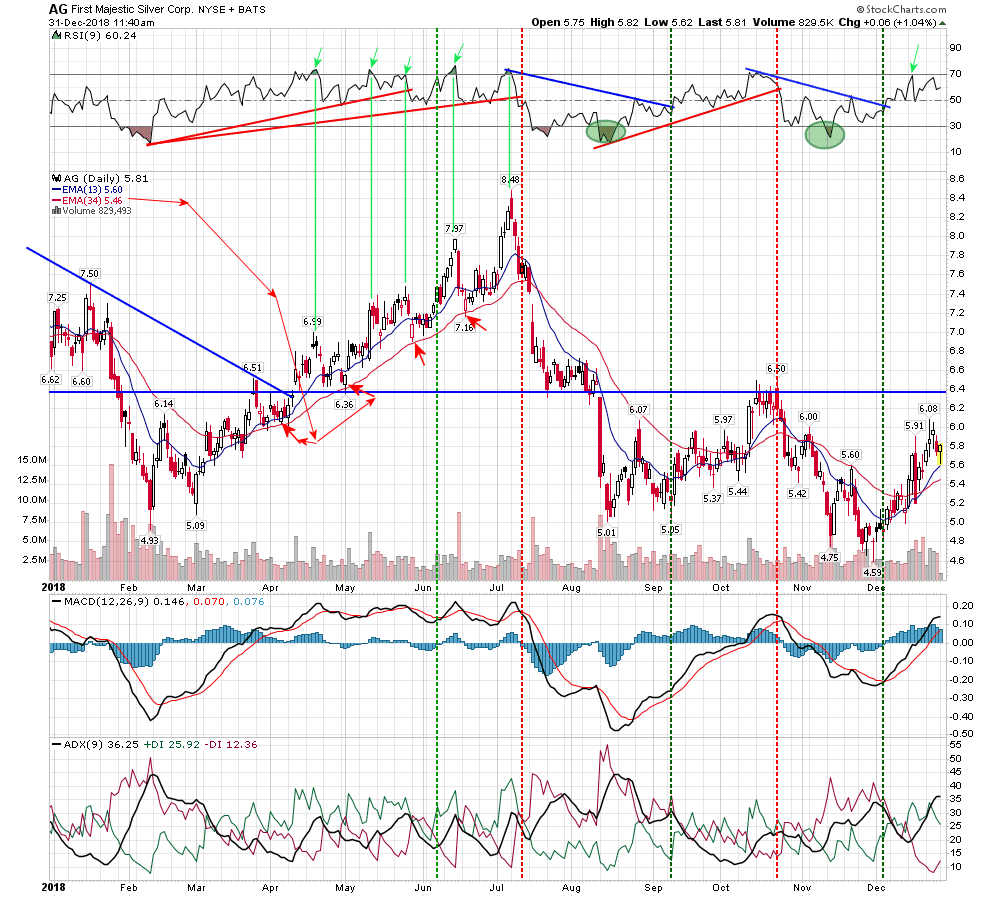Click the Volume bars legend icon
990x897 pixels.
click(54, 210)
